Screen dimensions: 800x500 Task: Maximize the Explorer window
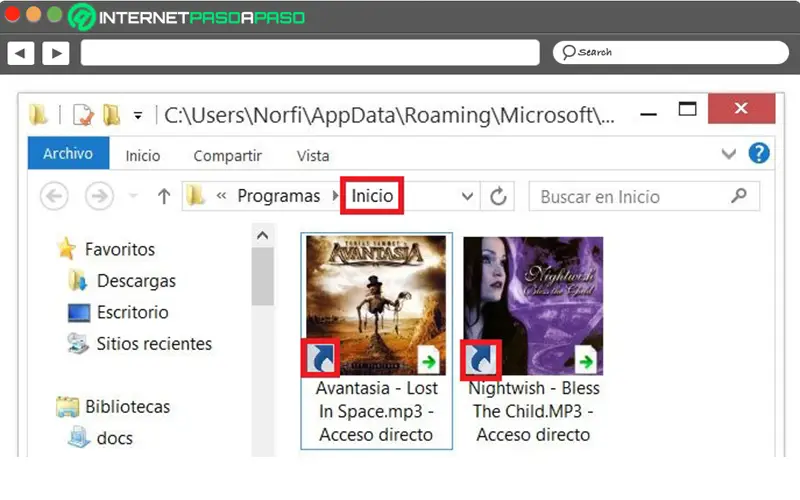pyautogui.click(x=687, y=109)
